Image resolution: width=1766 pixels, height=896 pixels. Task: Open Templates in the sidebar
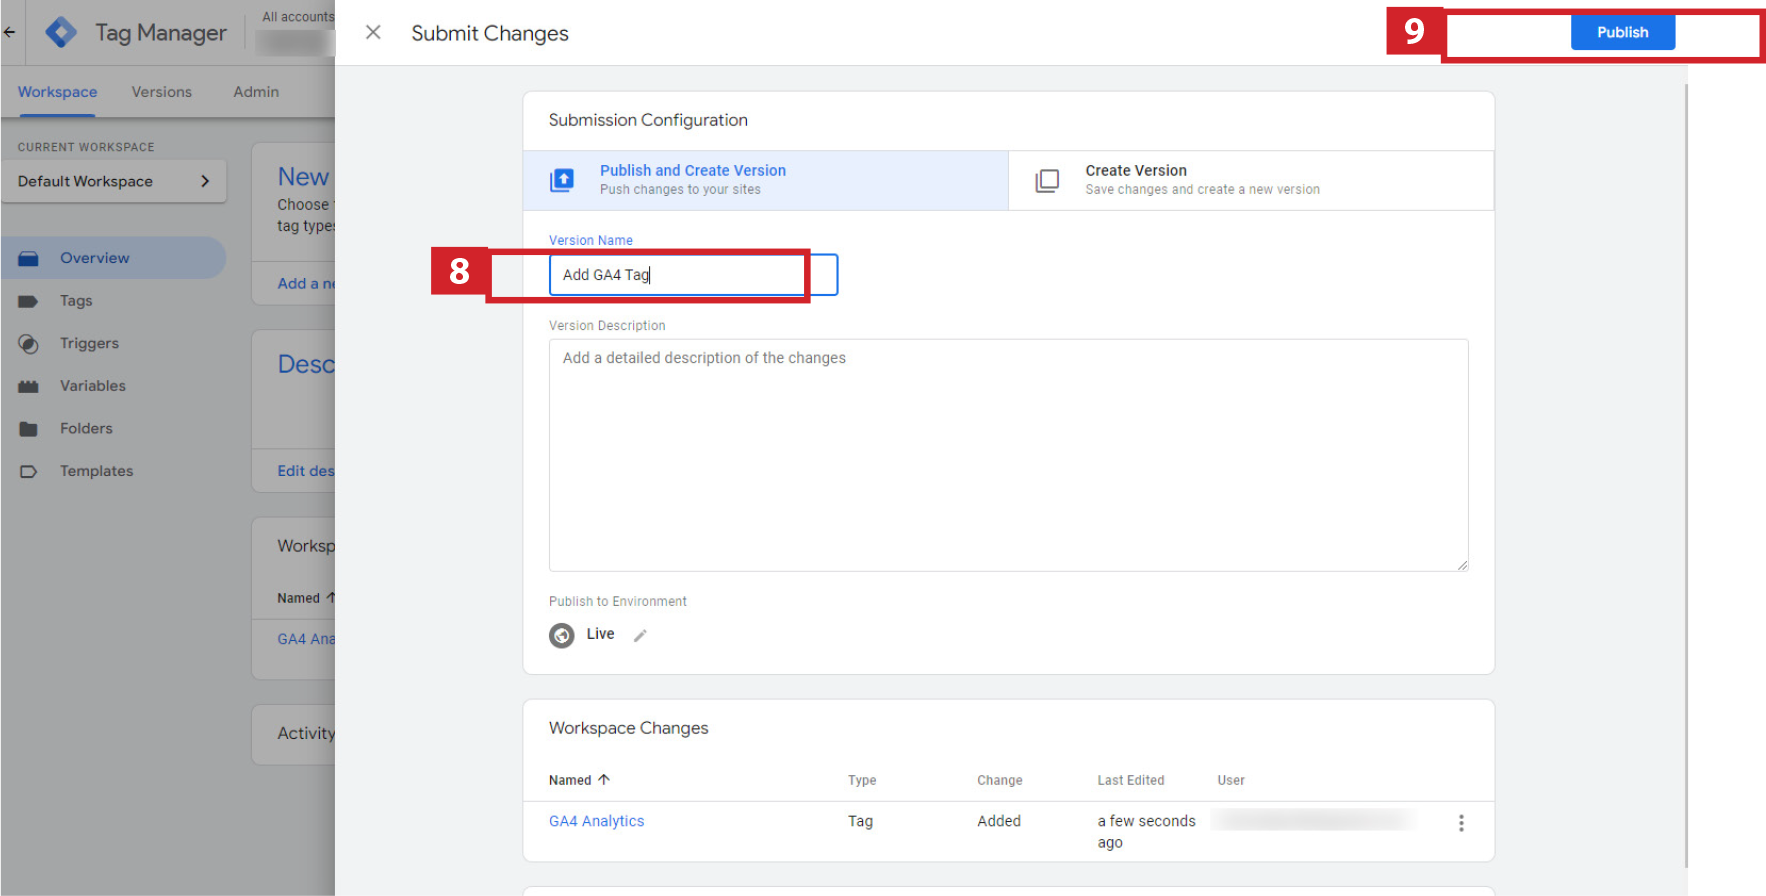pyautogui.click(x=96, y=471)
